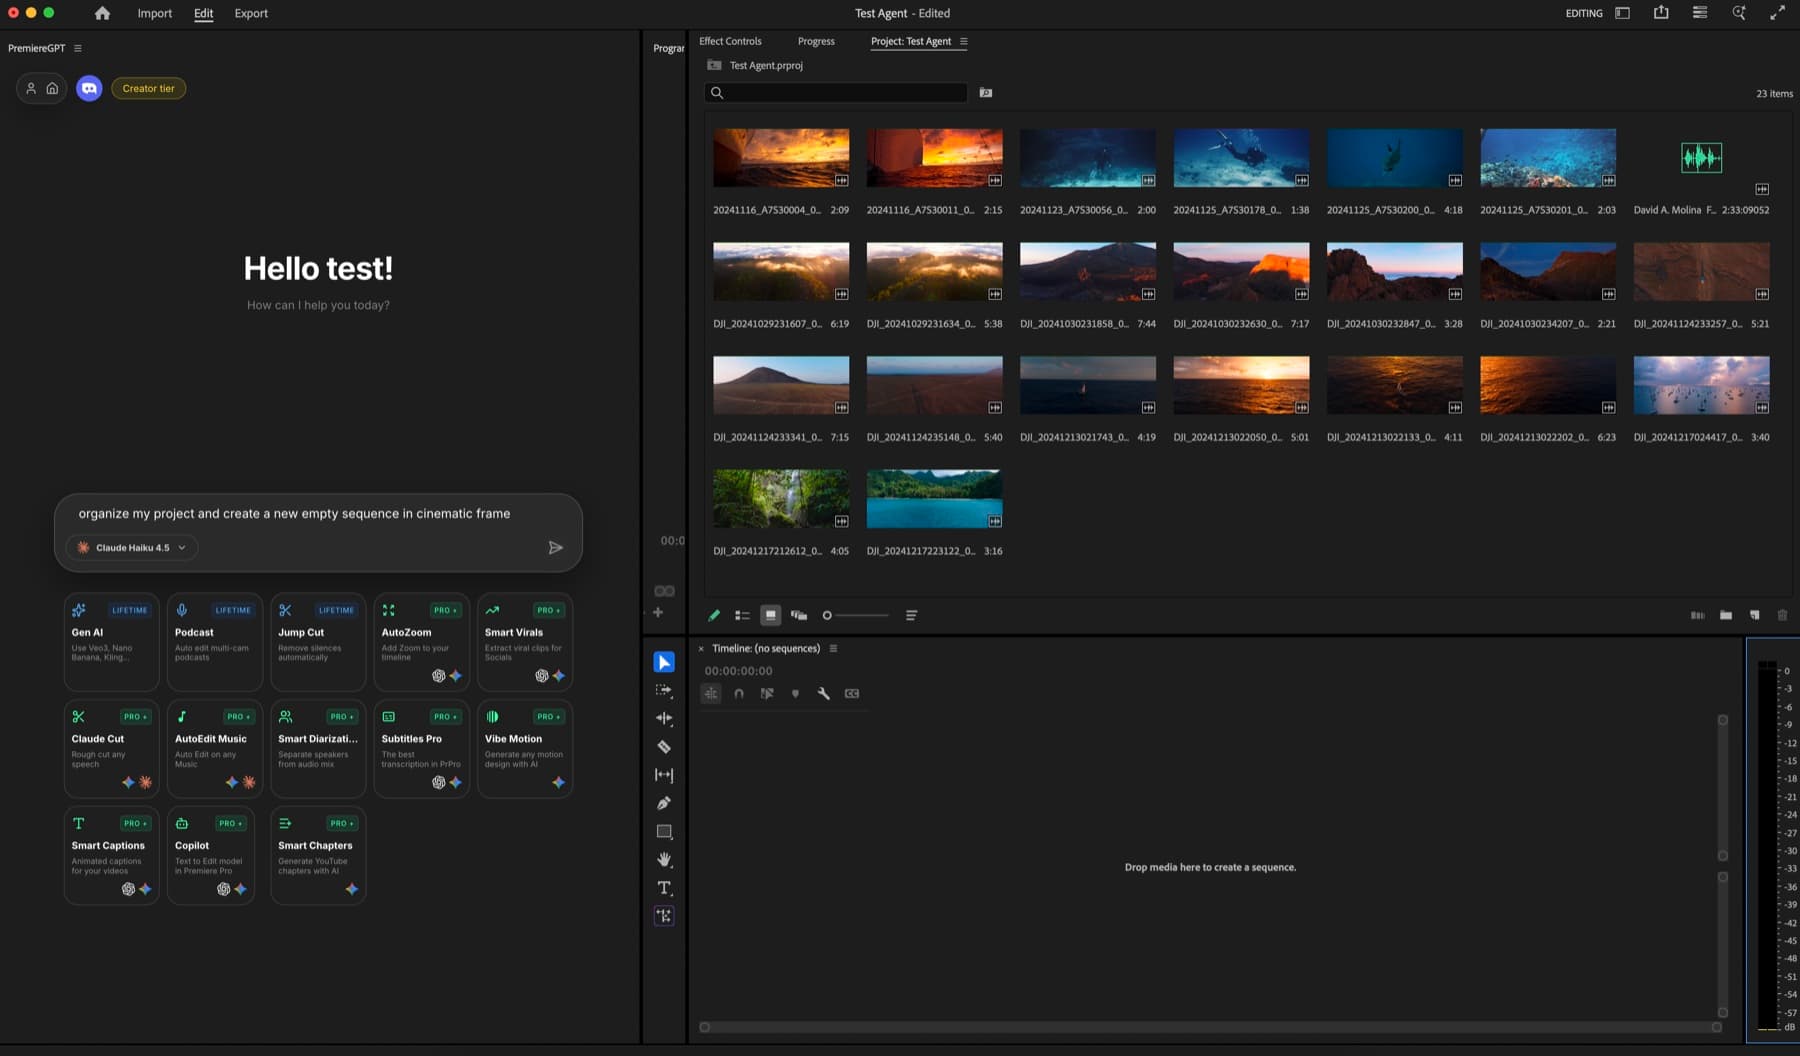Select the Track Select Forward tool
The width and height of the screenshot is (1800, 1056).
pos(664,690)
